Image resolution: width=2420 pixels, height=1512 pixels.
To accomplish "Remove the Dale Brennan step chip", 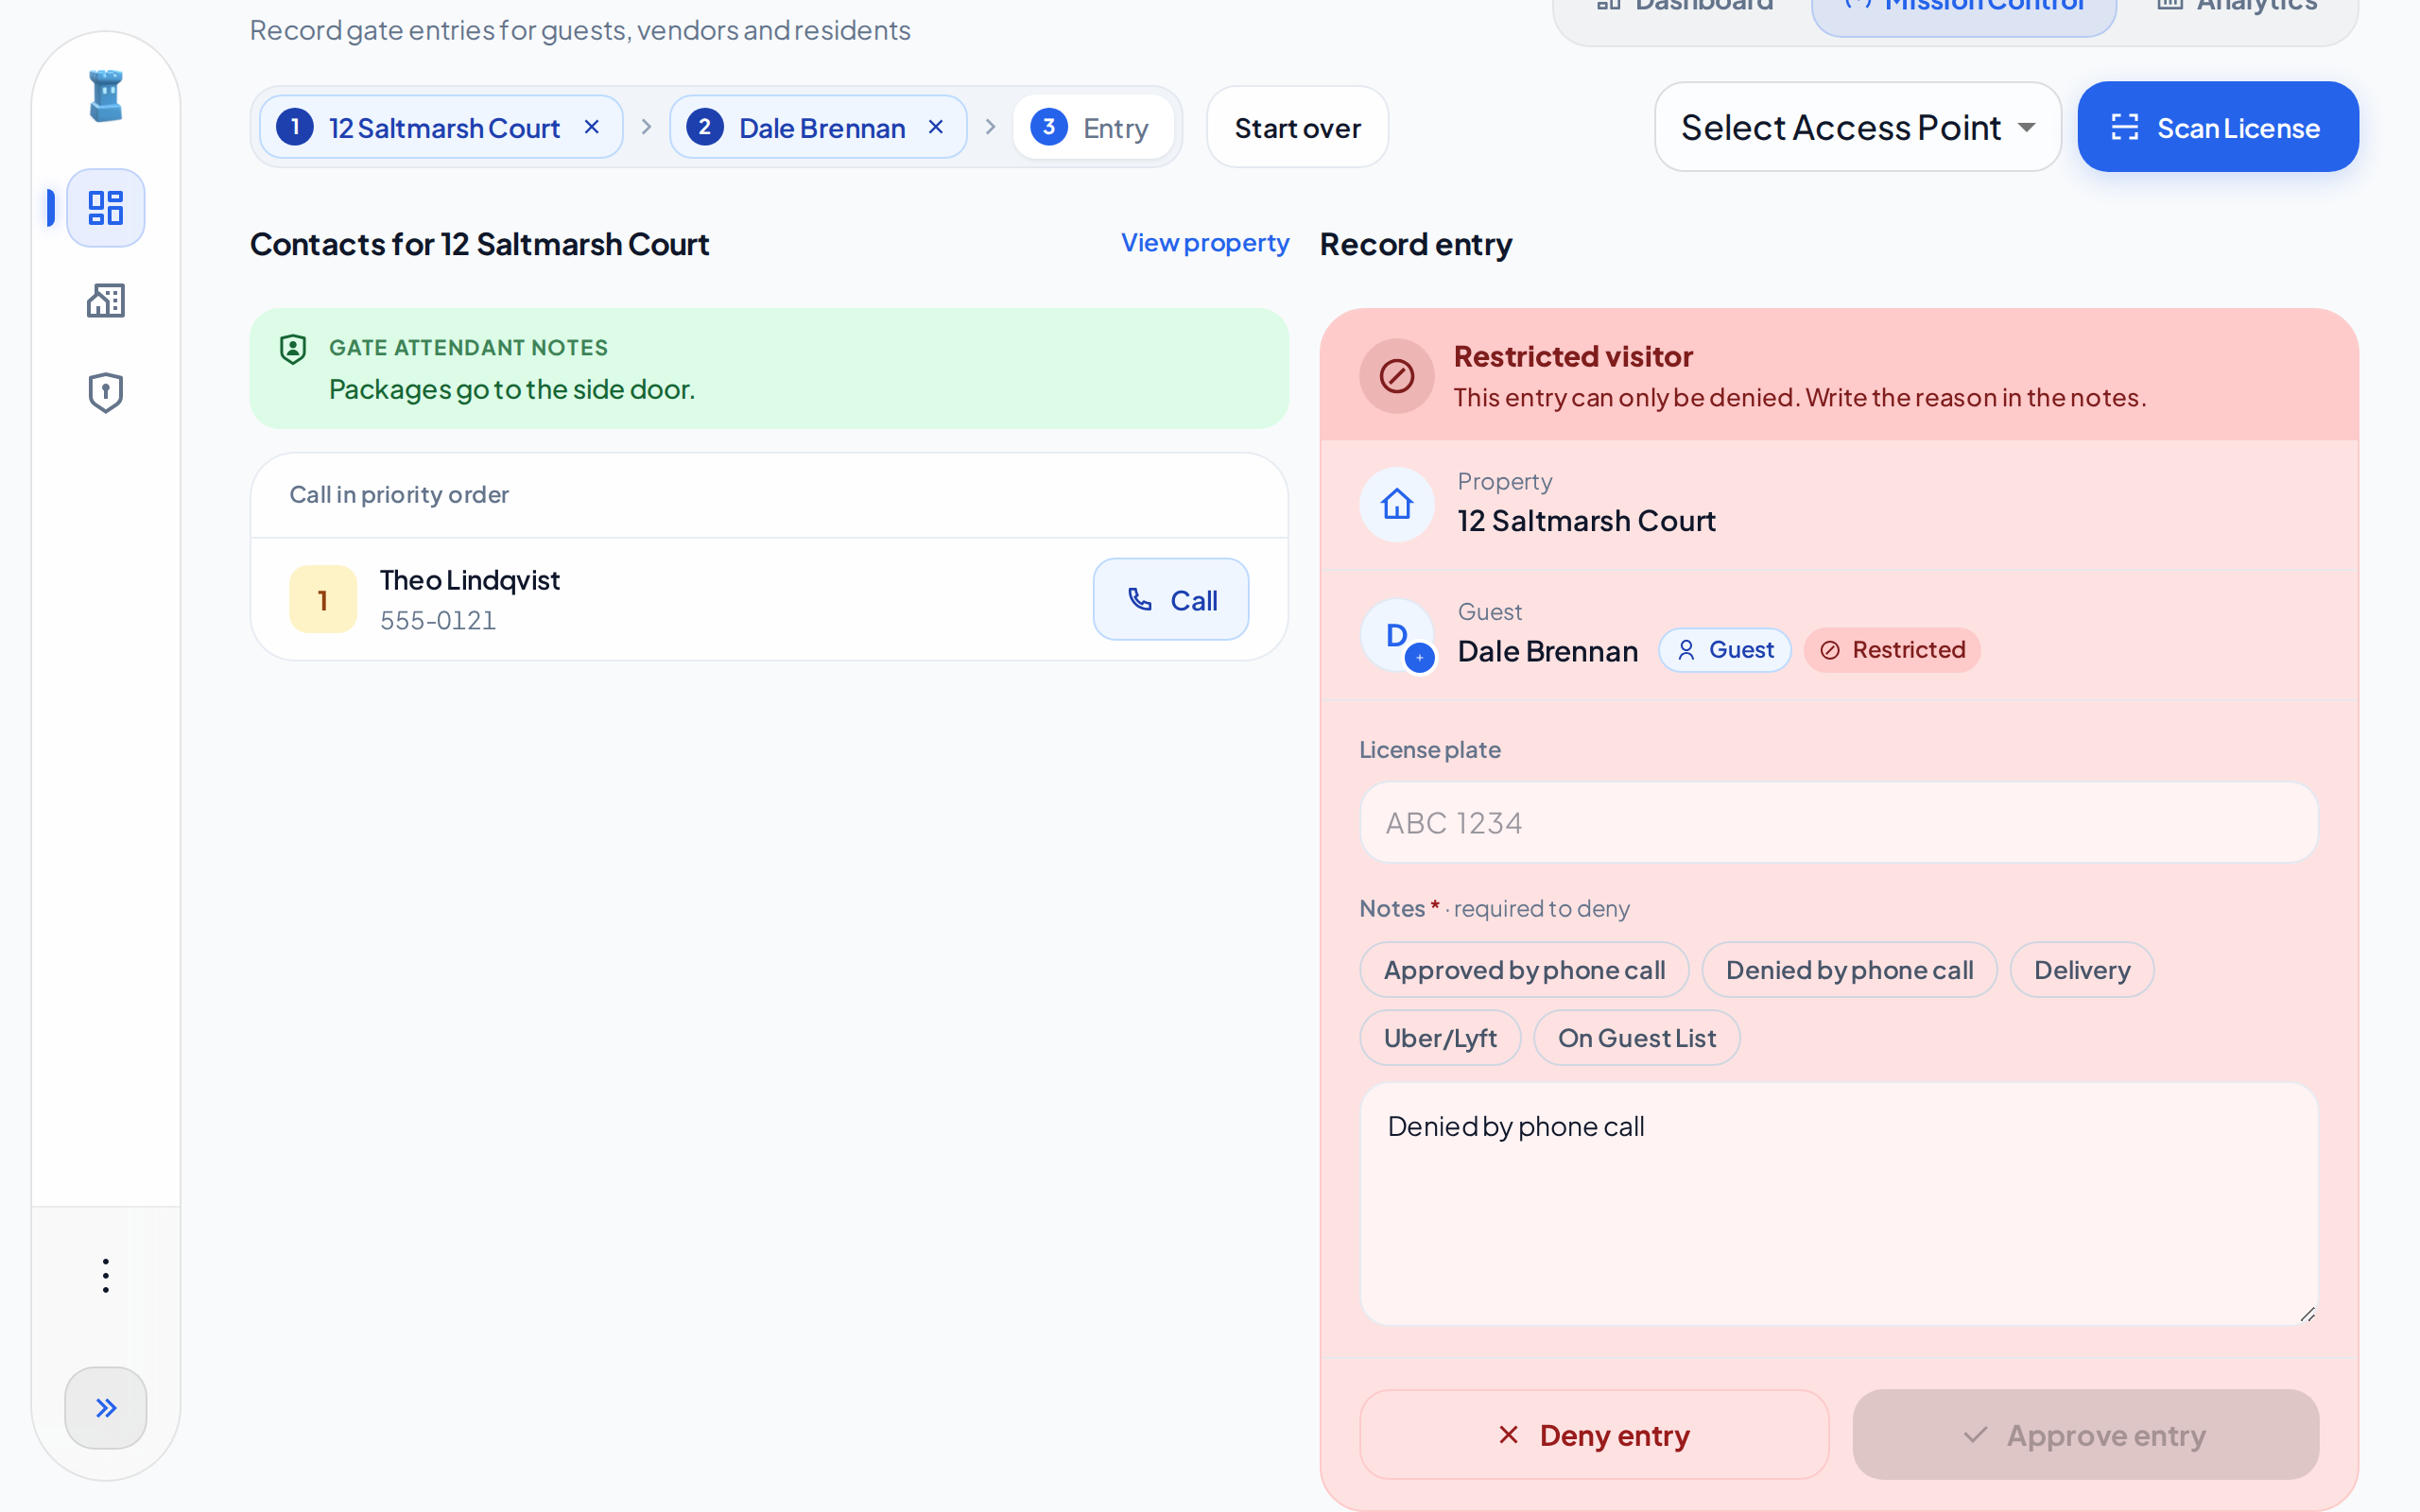I will tap(936, 127).
